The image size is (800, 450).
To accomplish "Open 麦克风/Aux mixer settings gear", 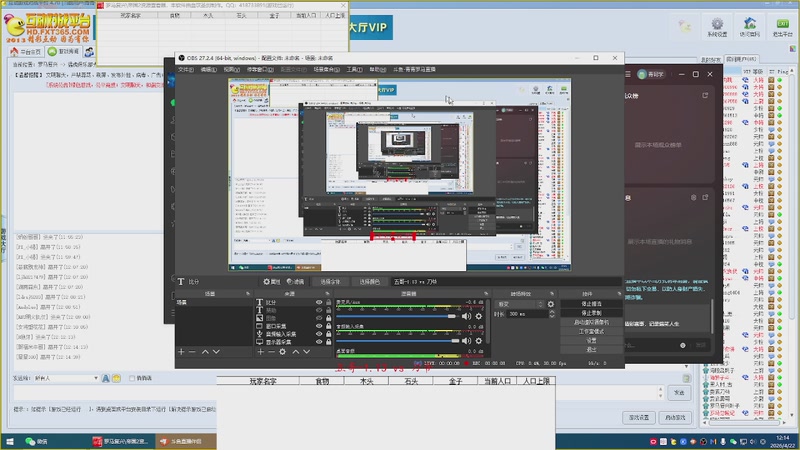I will (479, 316).
